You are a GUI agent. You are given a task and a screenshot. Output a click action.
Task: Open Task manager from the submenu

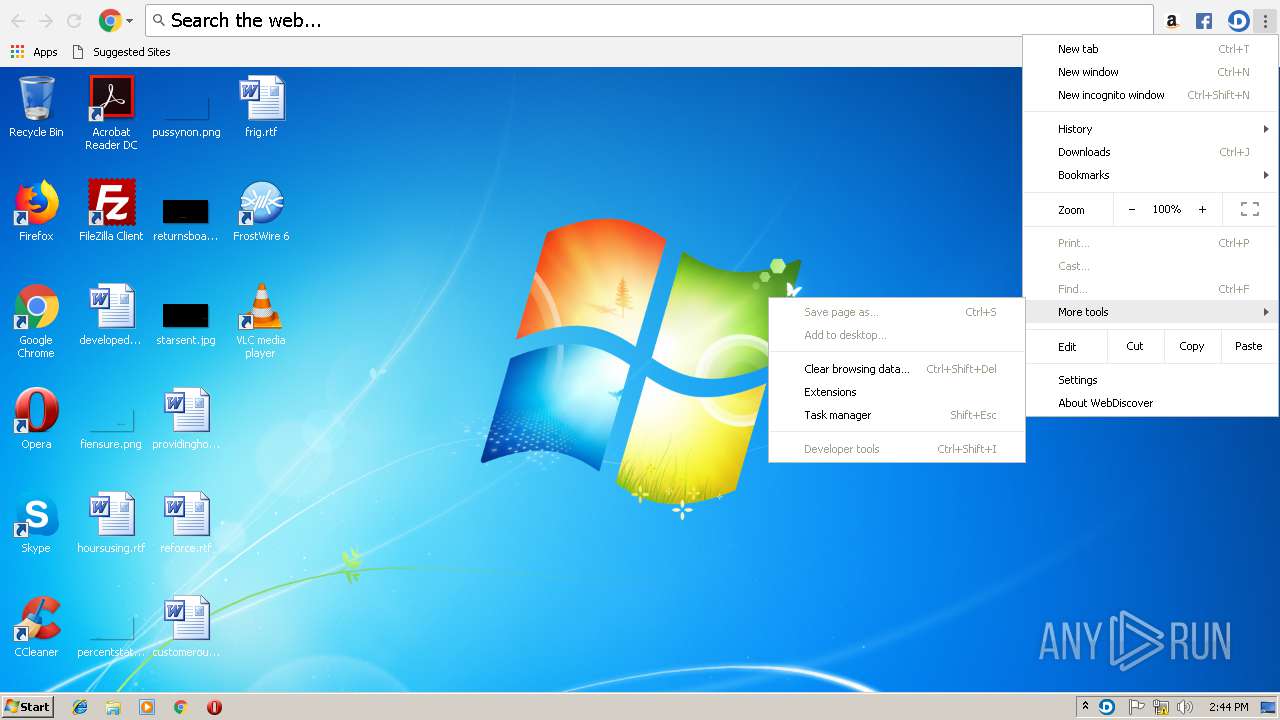[x=897, y=415]
